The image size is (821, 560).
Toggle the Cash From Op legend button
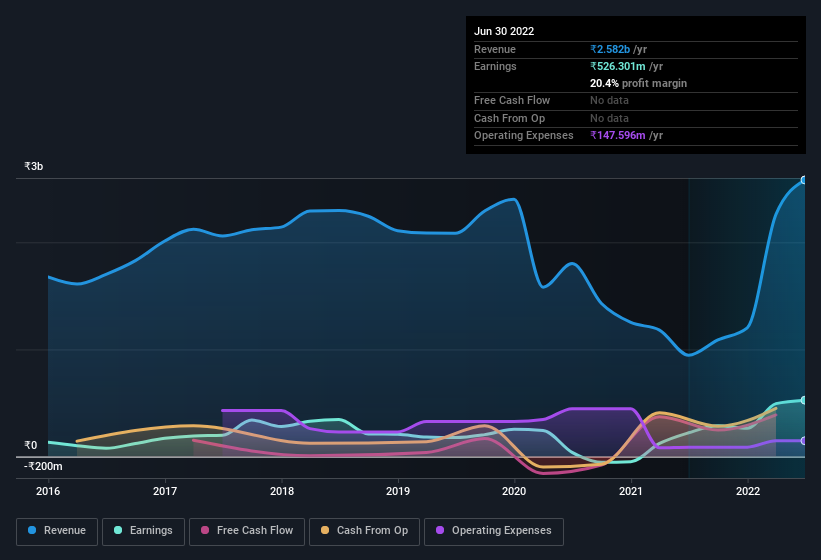(364, 531)
